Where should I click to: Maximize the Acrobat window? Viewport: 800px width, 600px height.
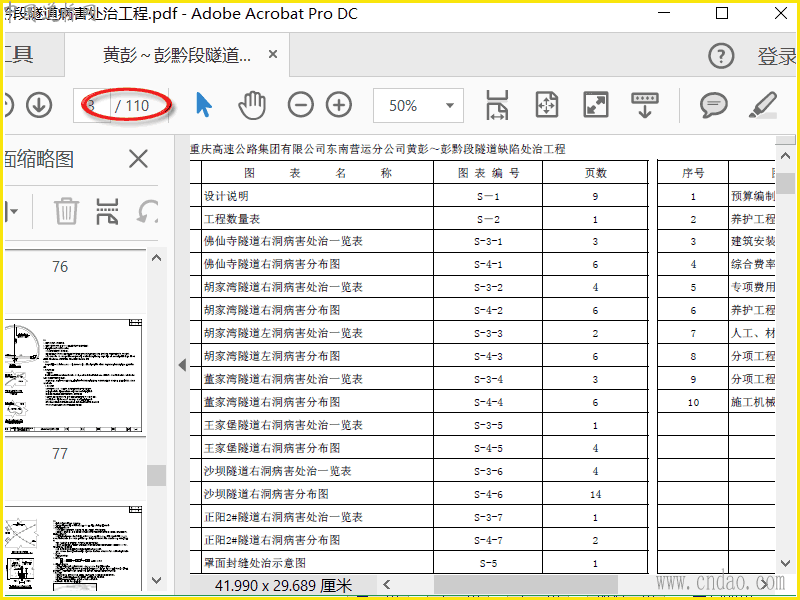(722, 13)
